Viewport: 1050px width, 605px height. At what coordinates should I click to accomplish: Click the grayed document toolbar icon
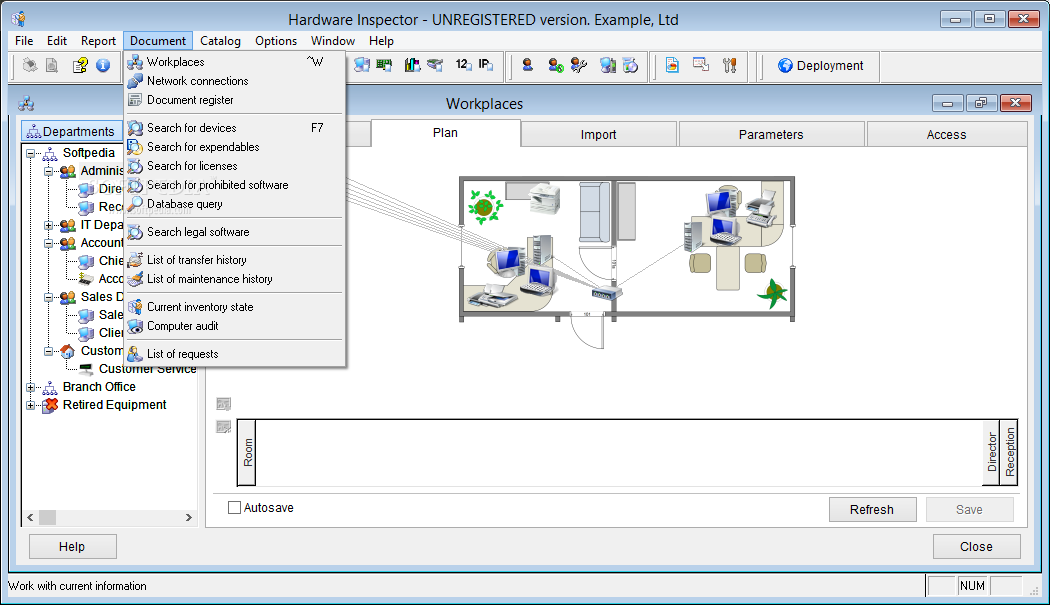[52, 65]
